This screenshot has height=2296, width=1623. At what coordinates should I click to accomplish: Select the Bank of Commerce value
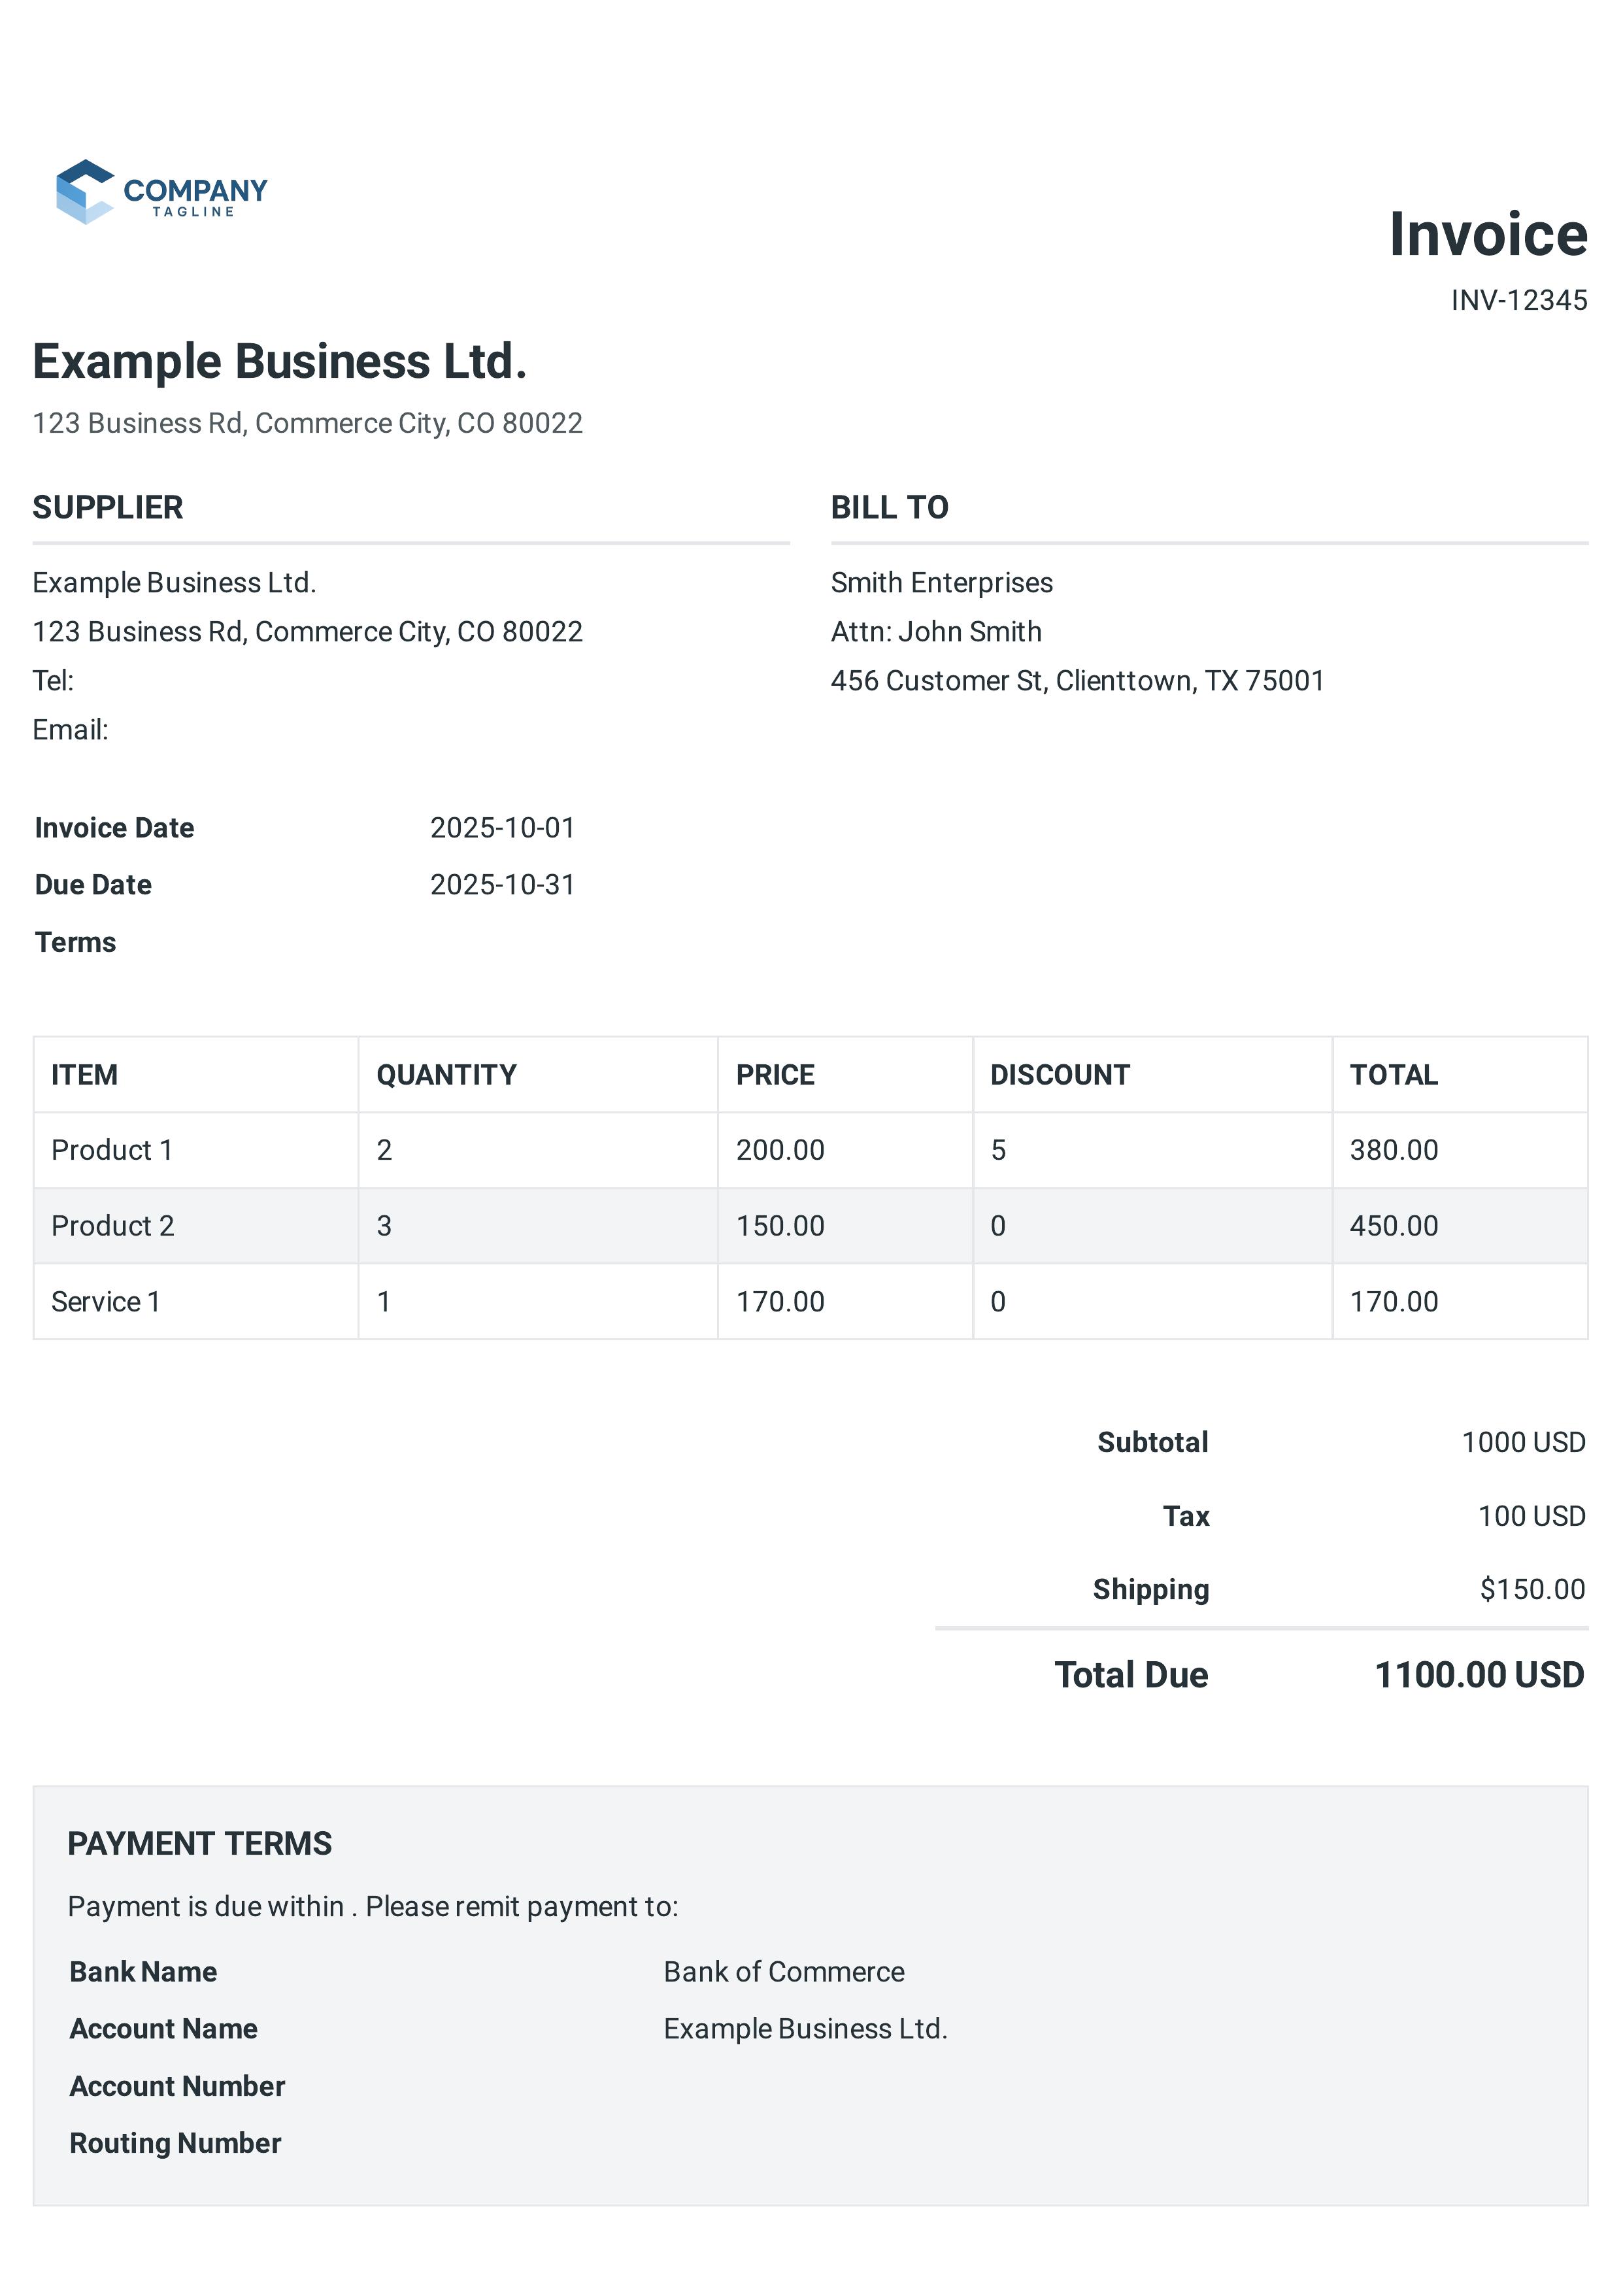[x=784, y=1972]
